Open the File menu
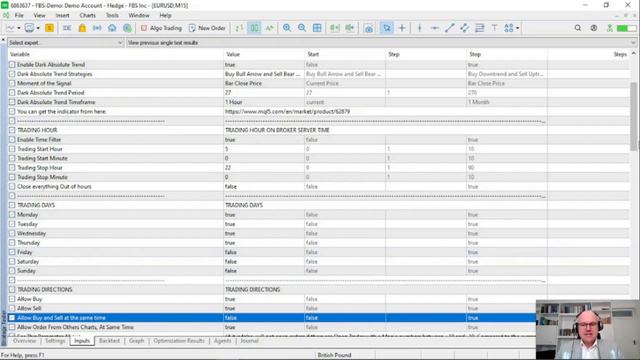This screenshot has height=360, width=640. tap(19, 16)
